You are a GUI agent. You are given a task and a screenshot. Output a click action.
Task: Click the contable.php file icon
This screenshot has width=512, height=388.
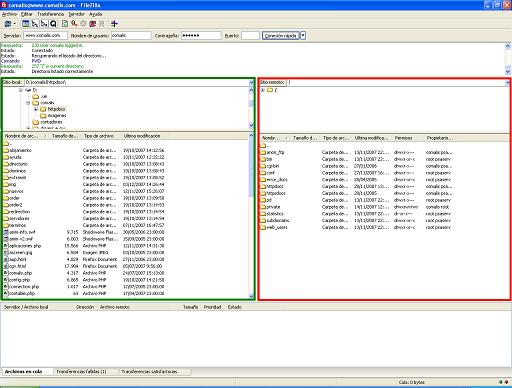[6, 293]
